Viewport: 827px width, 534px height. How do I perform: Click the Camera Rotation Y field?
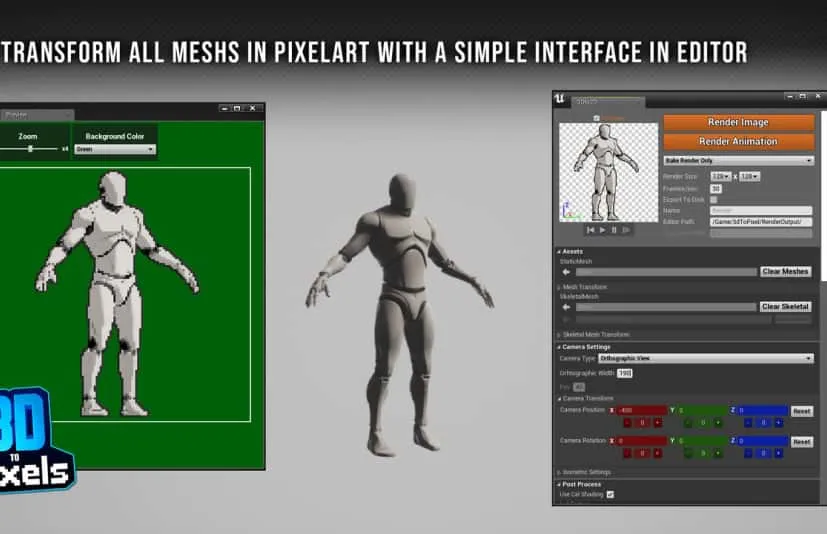pos(703,441)
